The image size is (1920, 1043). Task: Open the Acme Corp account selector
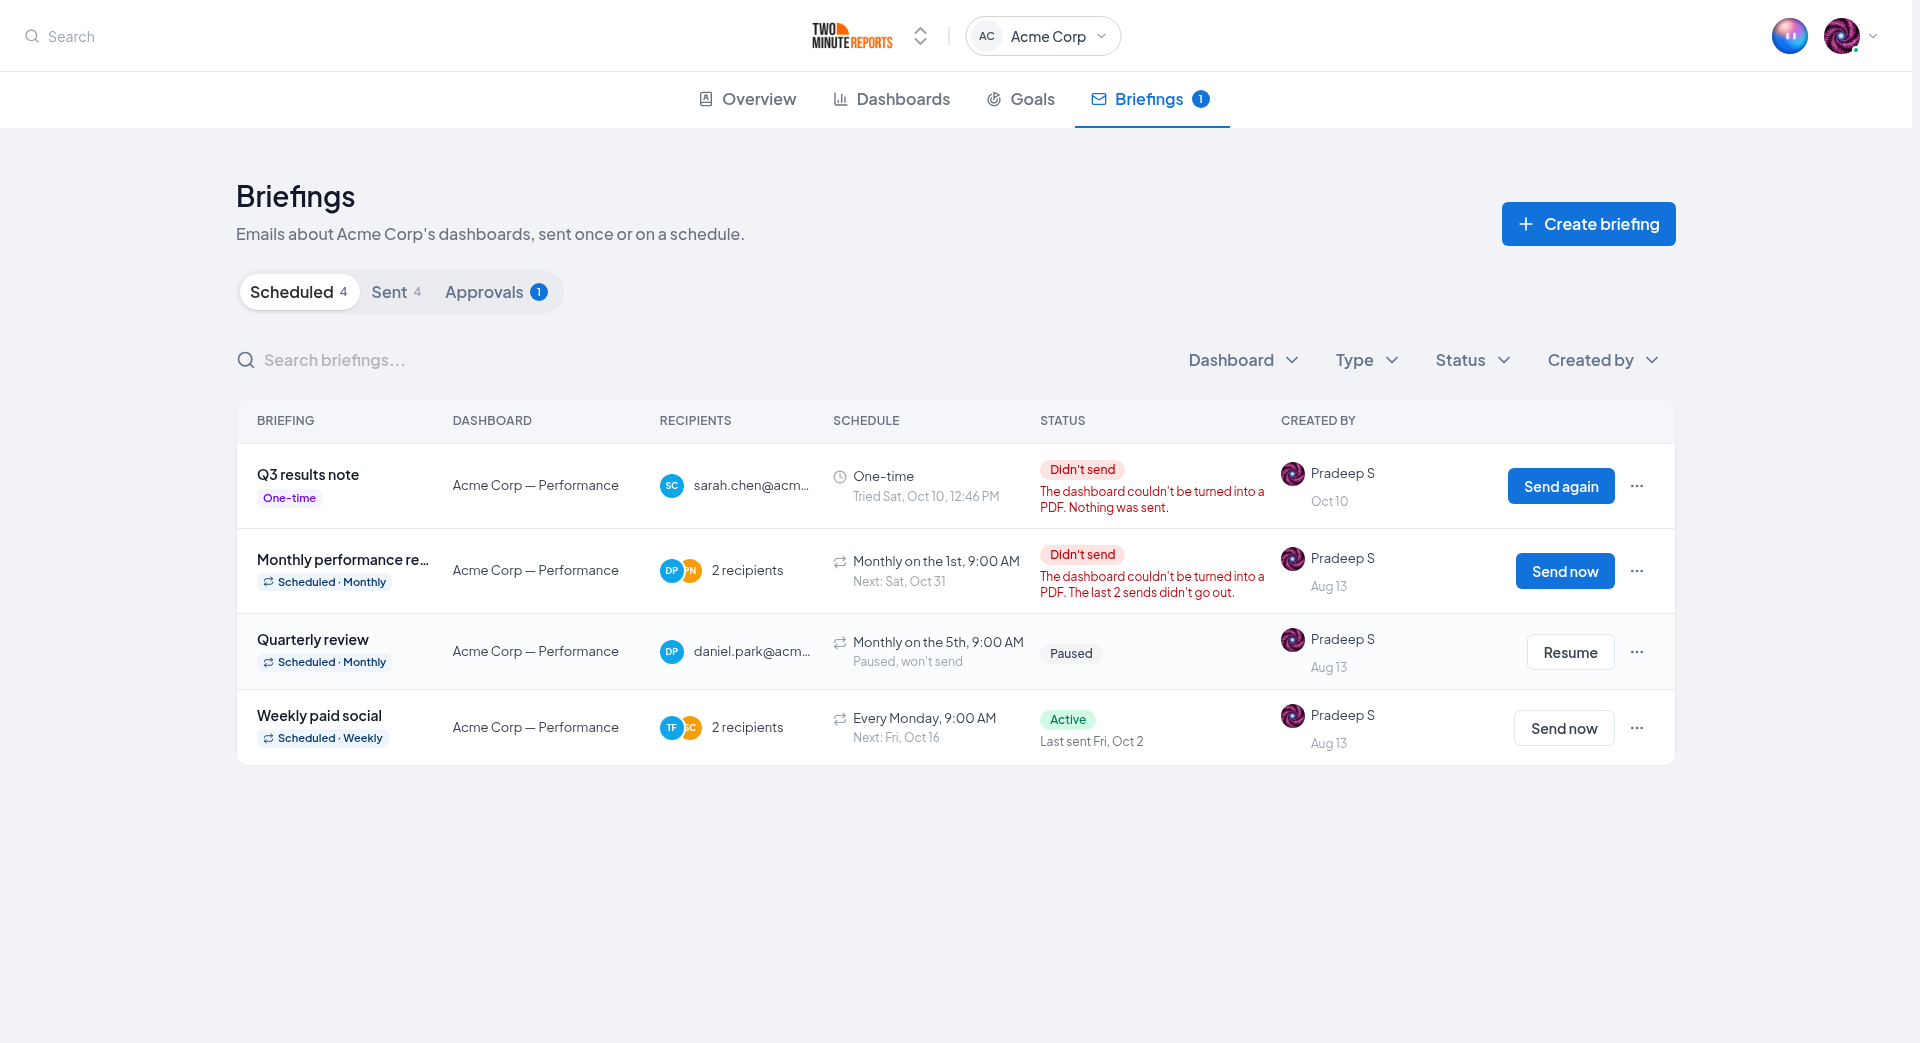click(1043, 36)
